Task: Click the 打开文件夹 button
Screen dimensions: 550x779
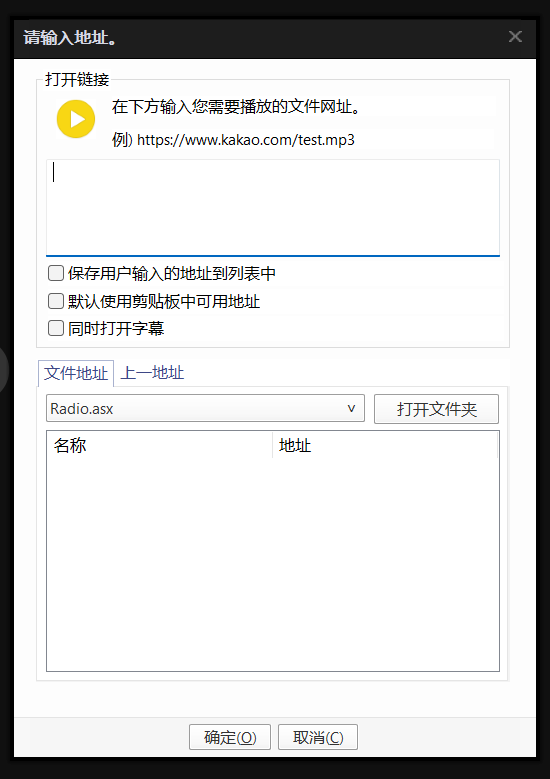Action: [x=436, y=409]
